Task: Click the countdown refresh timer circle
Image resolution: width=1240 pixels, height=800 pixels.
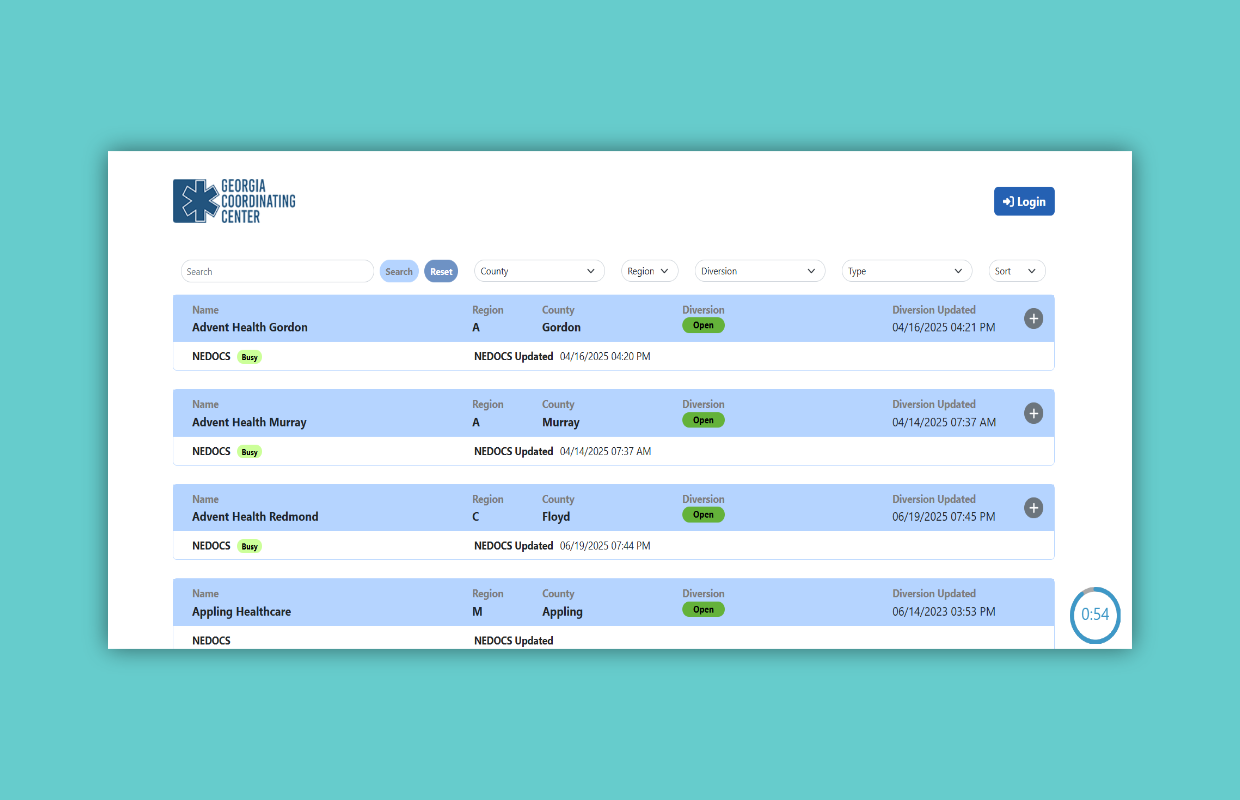Action: (x=1095, y=615)
